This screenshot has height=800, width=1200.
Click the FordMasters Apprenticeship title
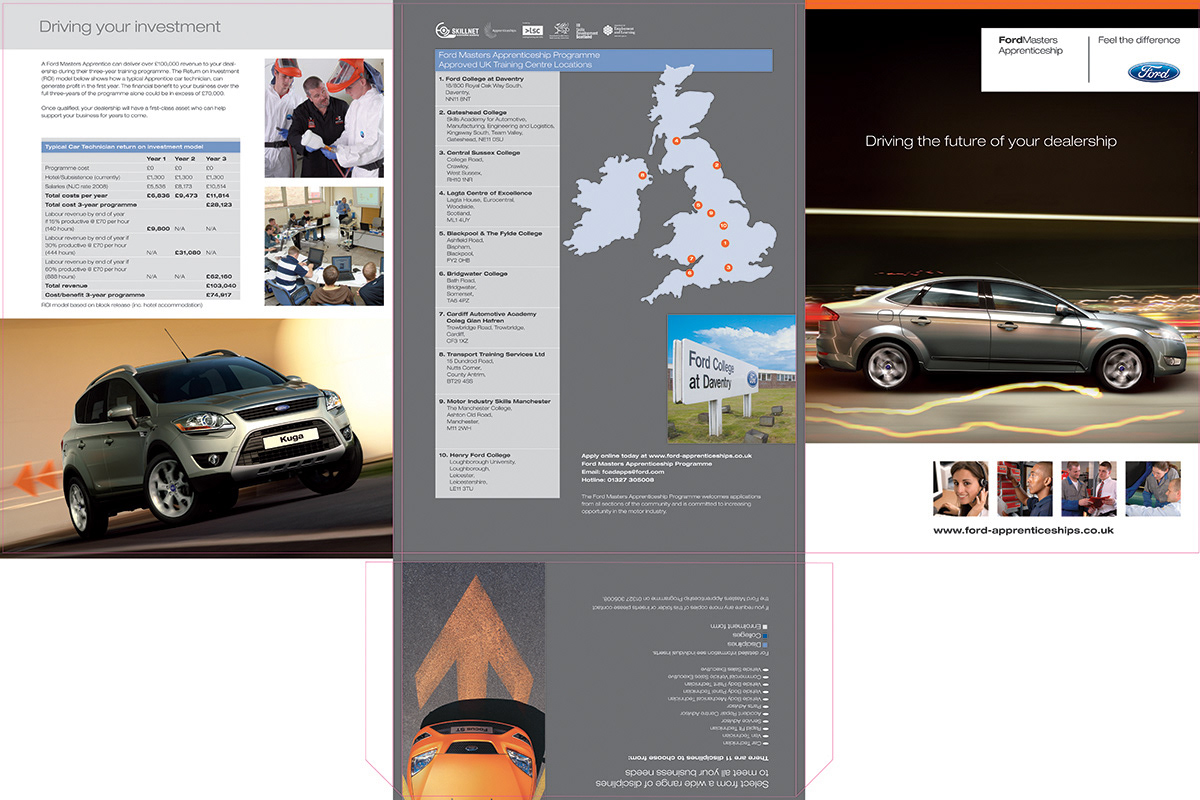point(1031,45)
